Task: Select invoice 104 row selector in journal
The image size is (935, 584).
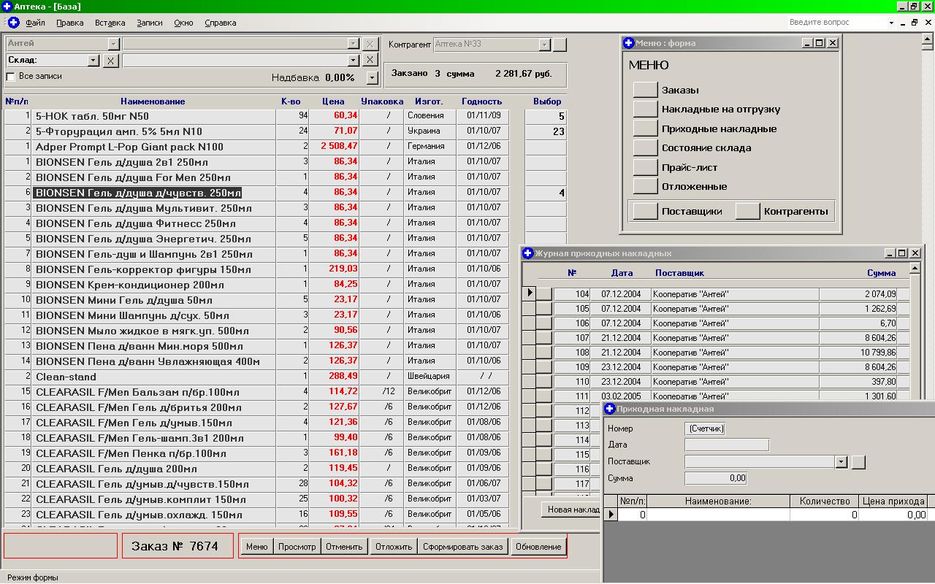Action: click(x=530, y=293)
